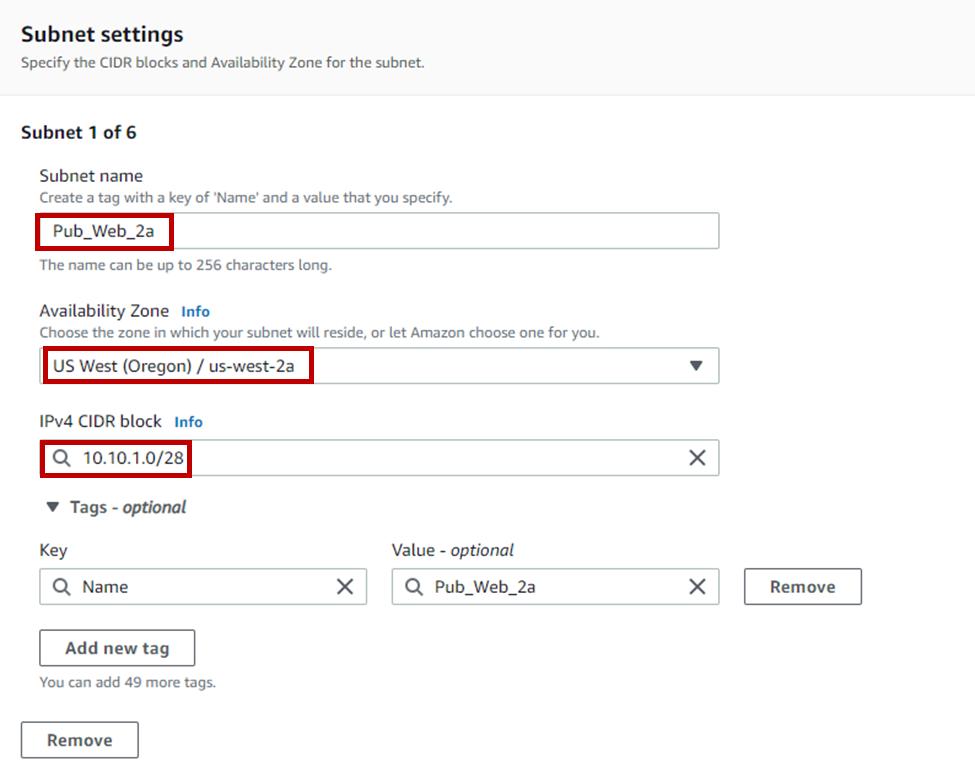The image size is (975, 778).
Task: Remove the Name tag row
Action: [803, 586]
